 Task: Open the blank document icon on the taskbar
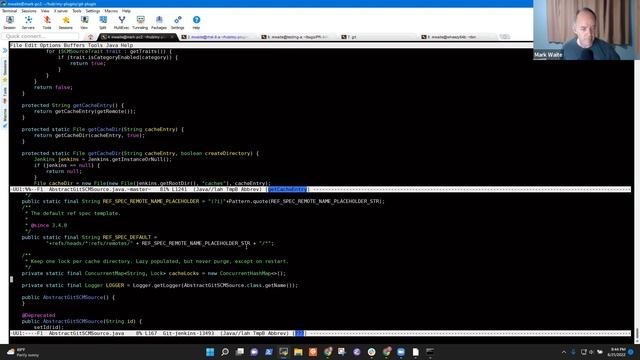click(x=416, y=352)
